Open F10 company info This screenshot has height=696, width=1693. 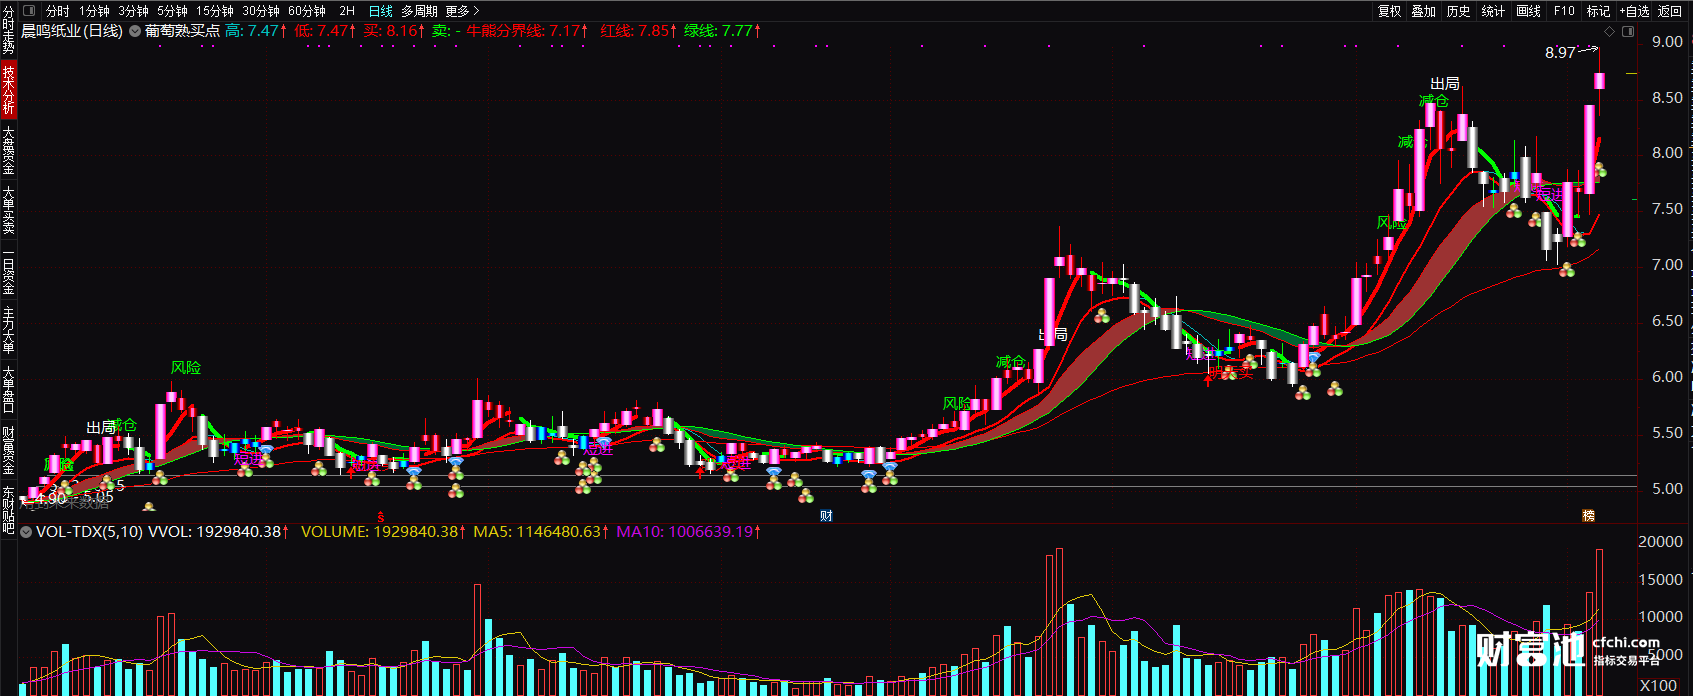click(x=1564, y=11)
